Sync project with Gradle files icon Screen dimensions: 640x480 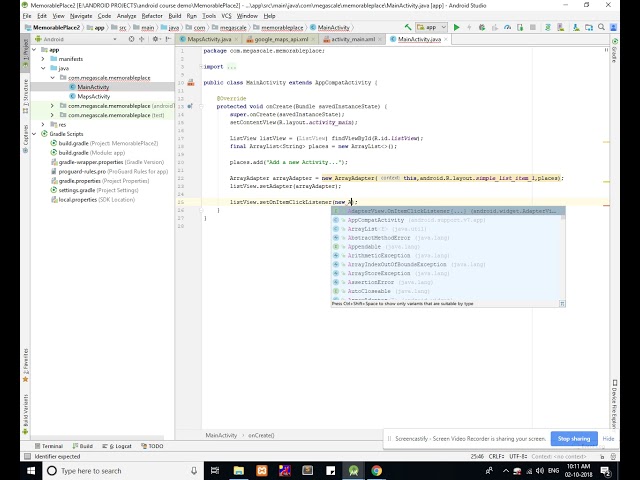[x=548, y=27]
